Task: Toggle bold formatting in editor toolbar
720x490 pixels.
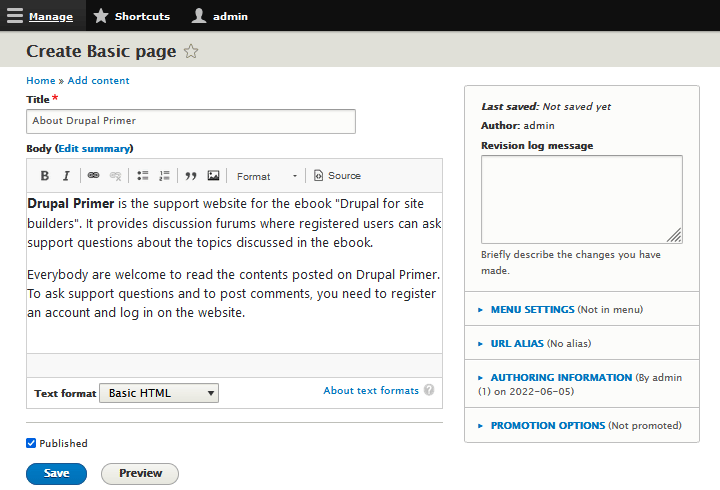Action: [45, 176]
